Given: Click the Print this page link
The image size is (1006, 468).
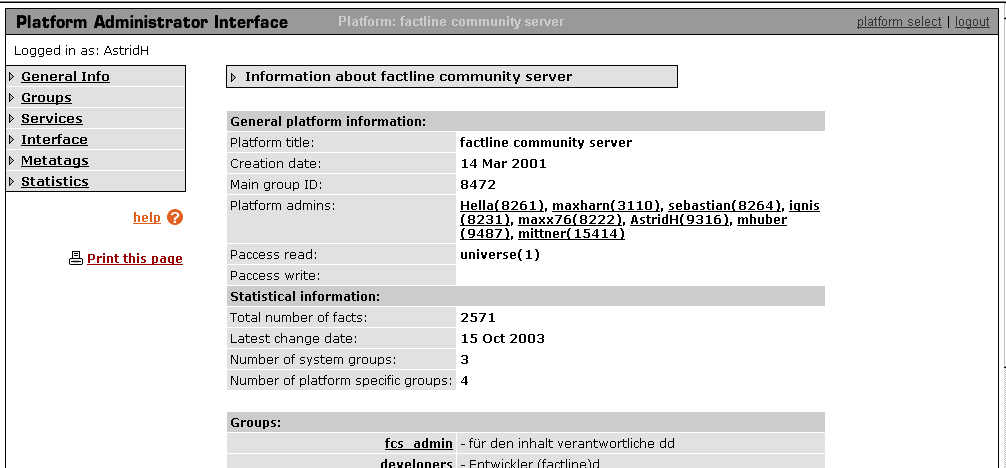Looking at the screenshot, I should tap(135, 259).
